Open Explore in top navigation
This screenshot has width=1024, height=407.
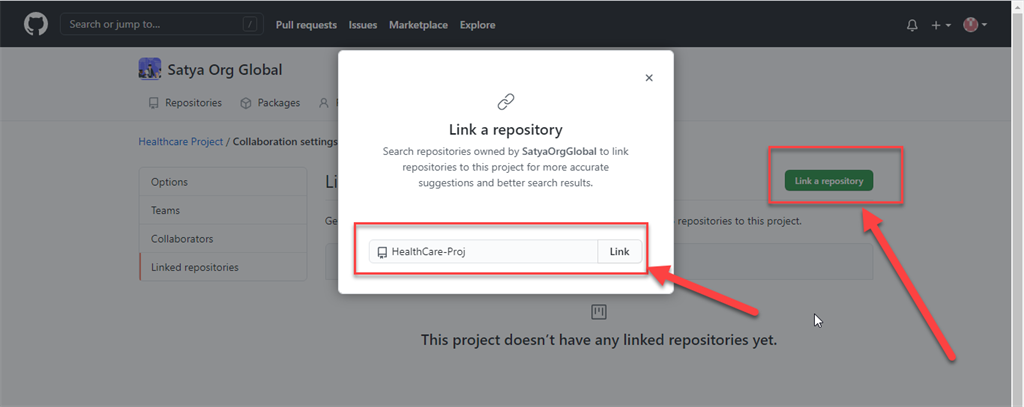477,25
